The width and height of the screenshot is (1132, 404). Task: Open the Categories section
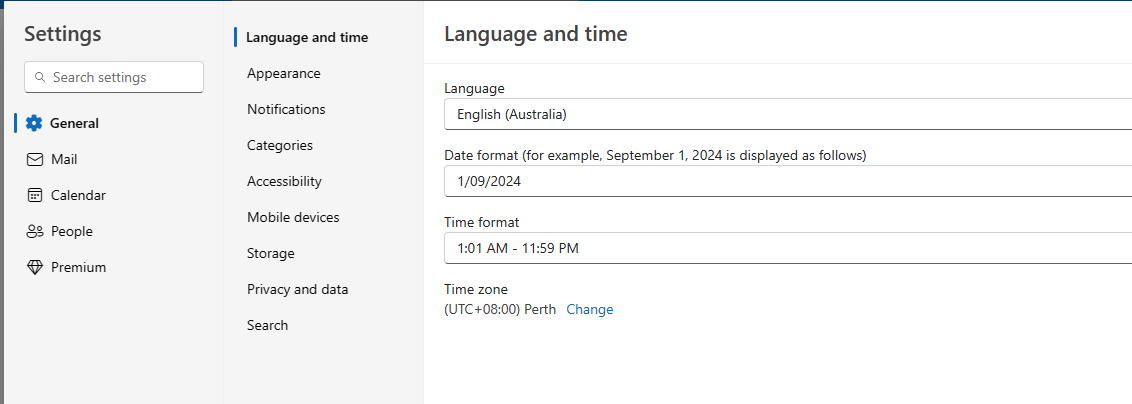[280, 145]
